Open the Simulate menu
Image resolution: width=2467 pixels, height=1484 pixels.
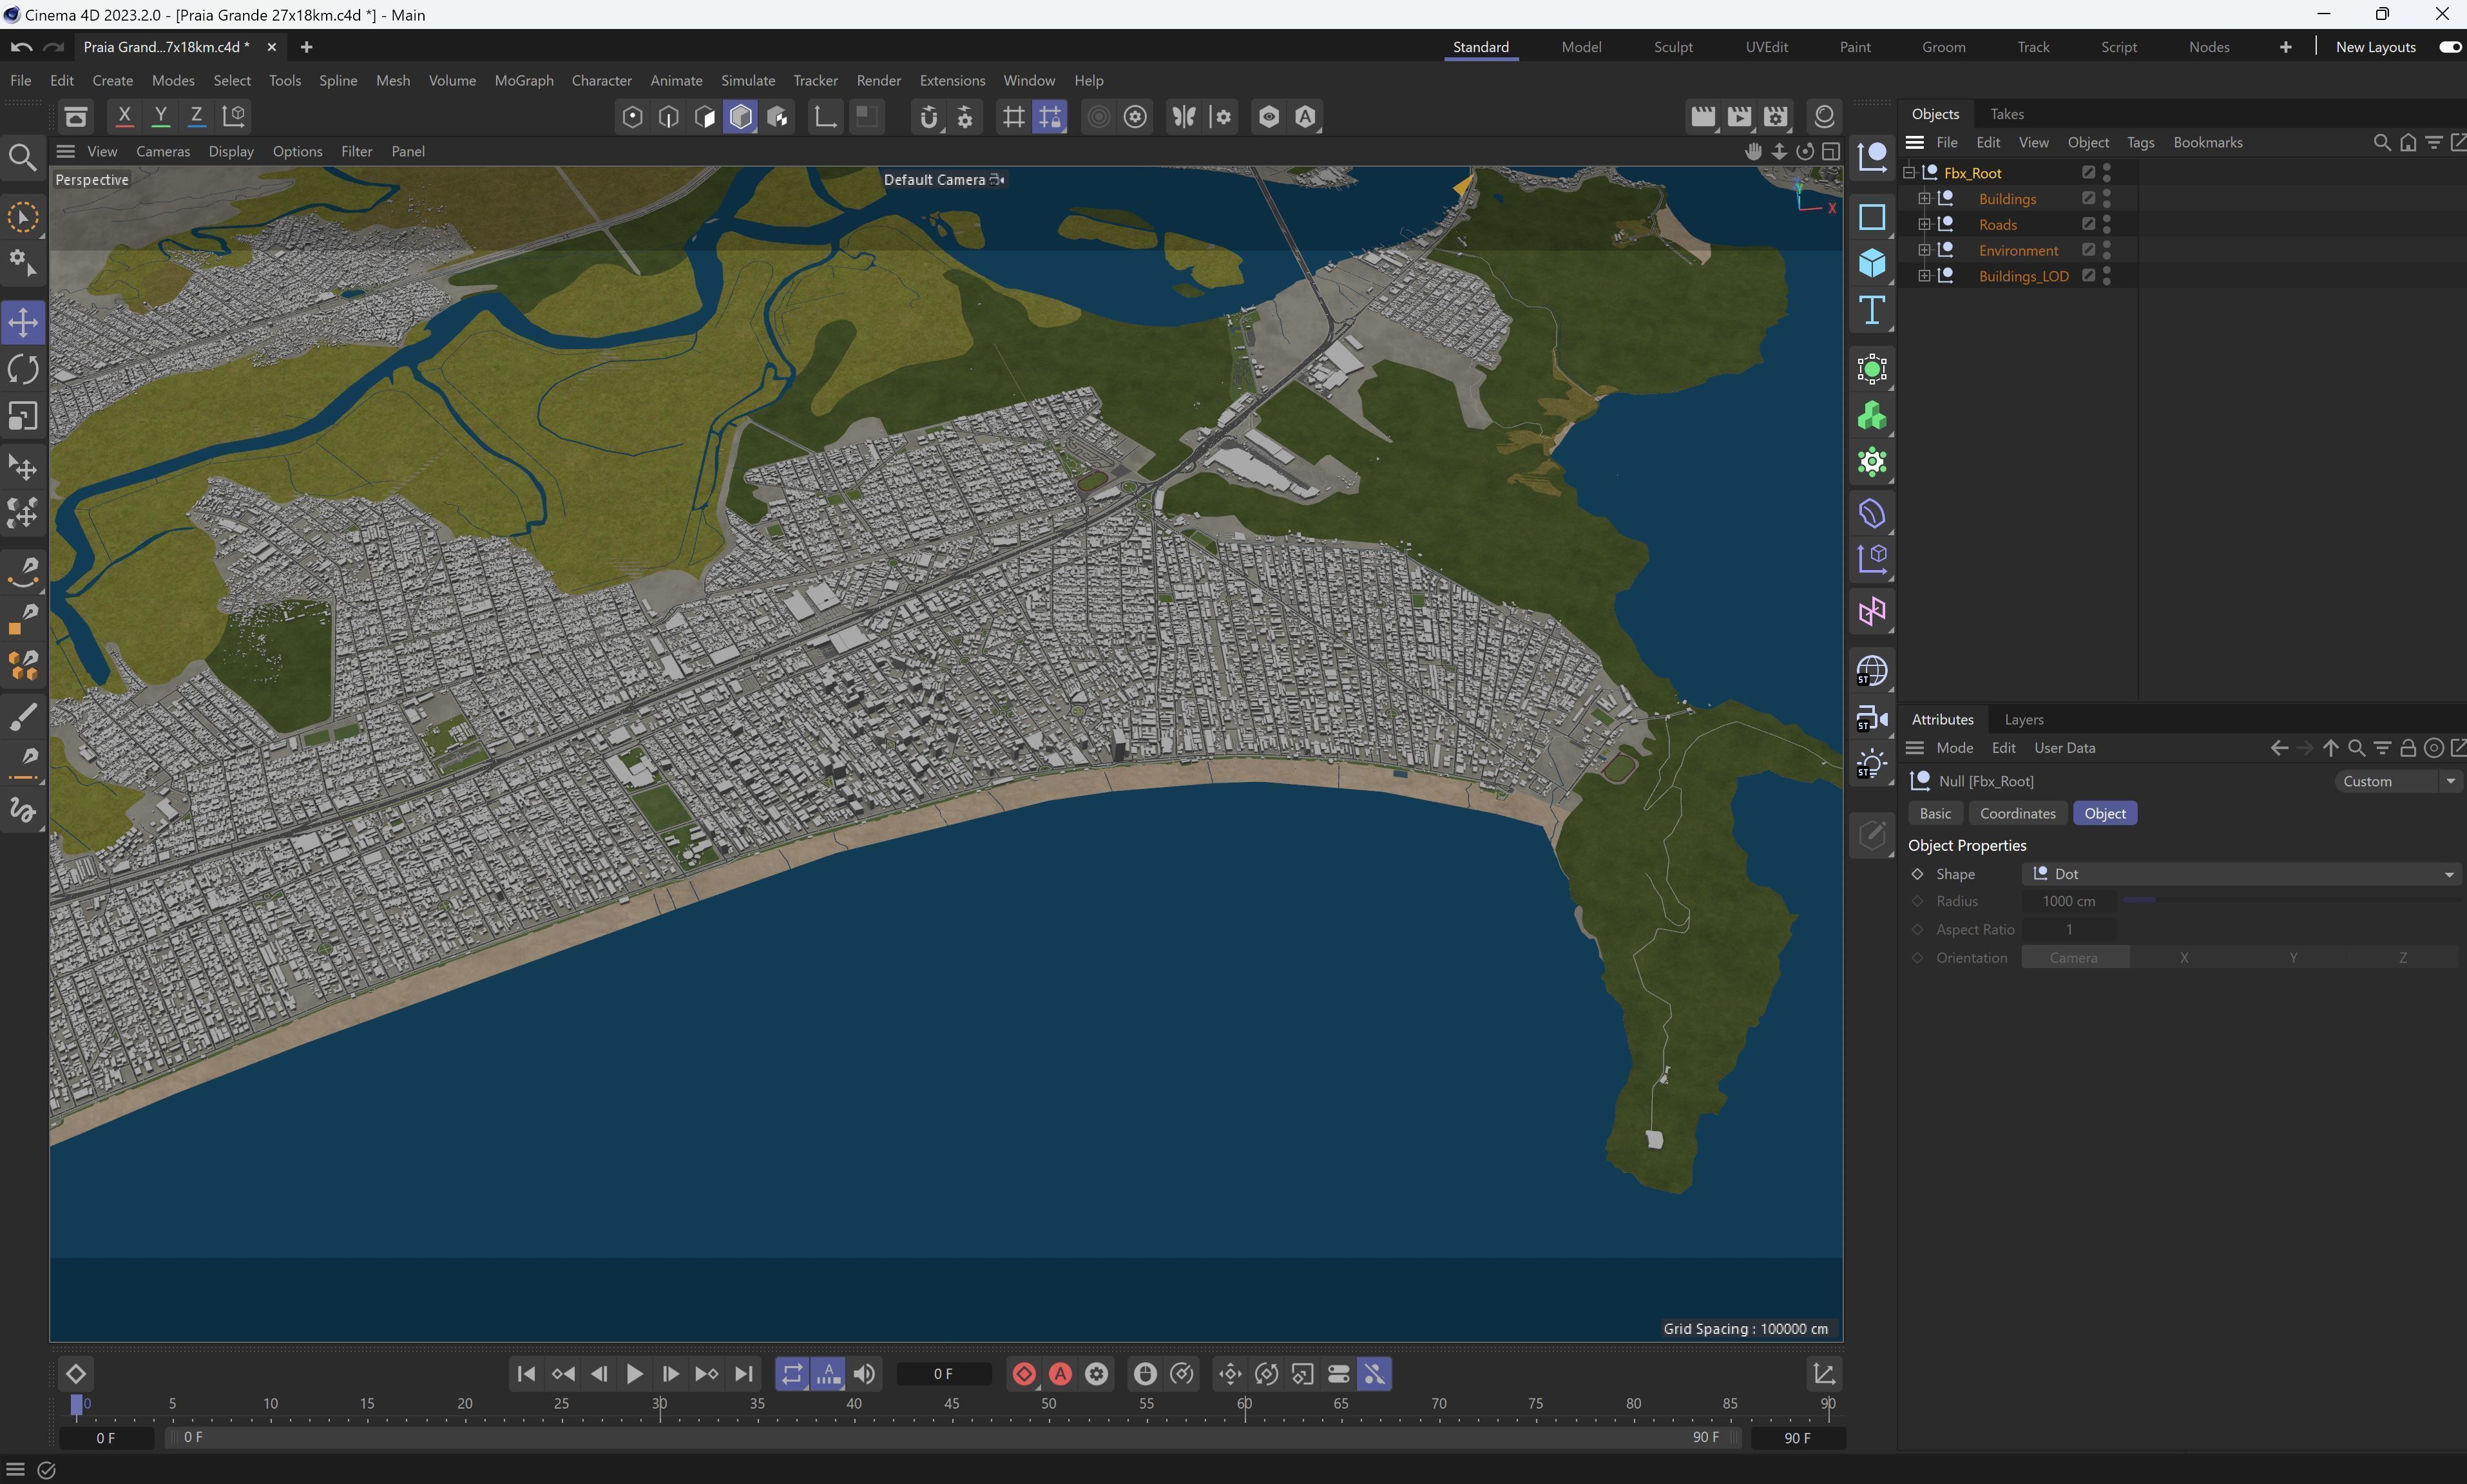tap(748, 81)
